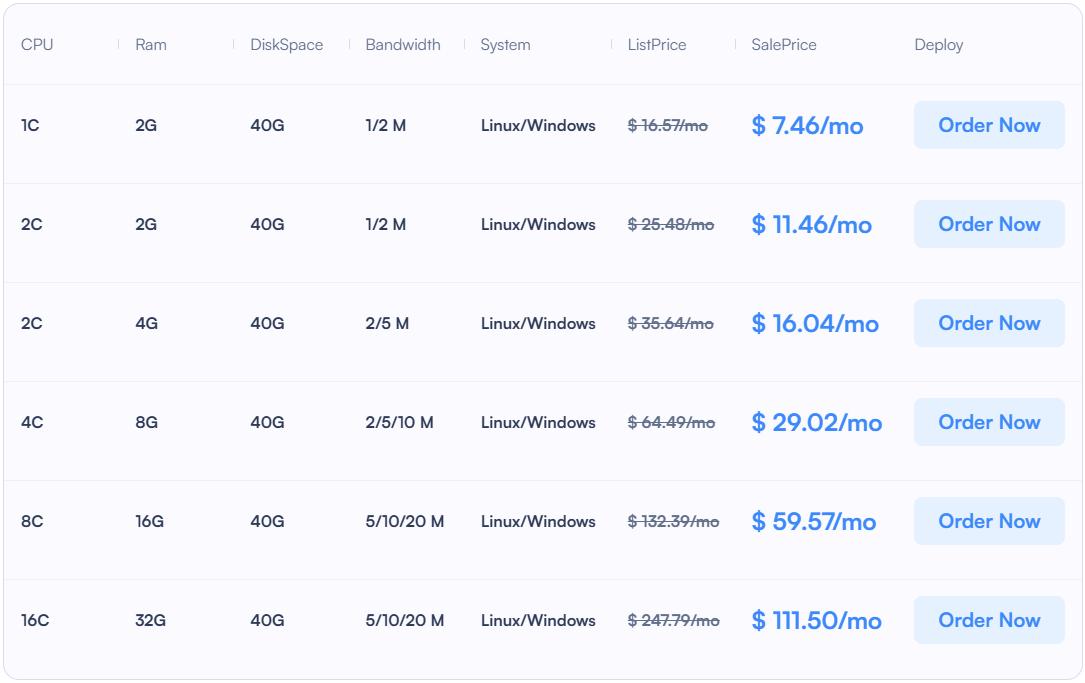1085x683 pixels.
Task: Select the Ram column header
Action: (x=151, y=45)
